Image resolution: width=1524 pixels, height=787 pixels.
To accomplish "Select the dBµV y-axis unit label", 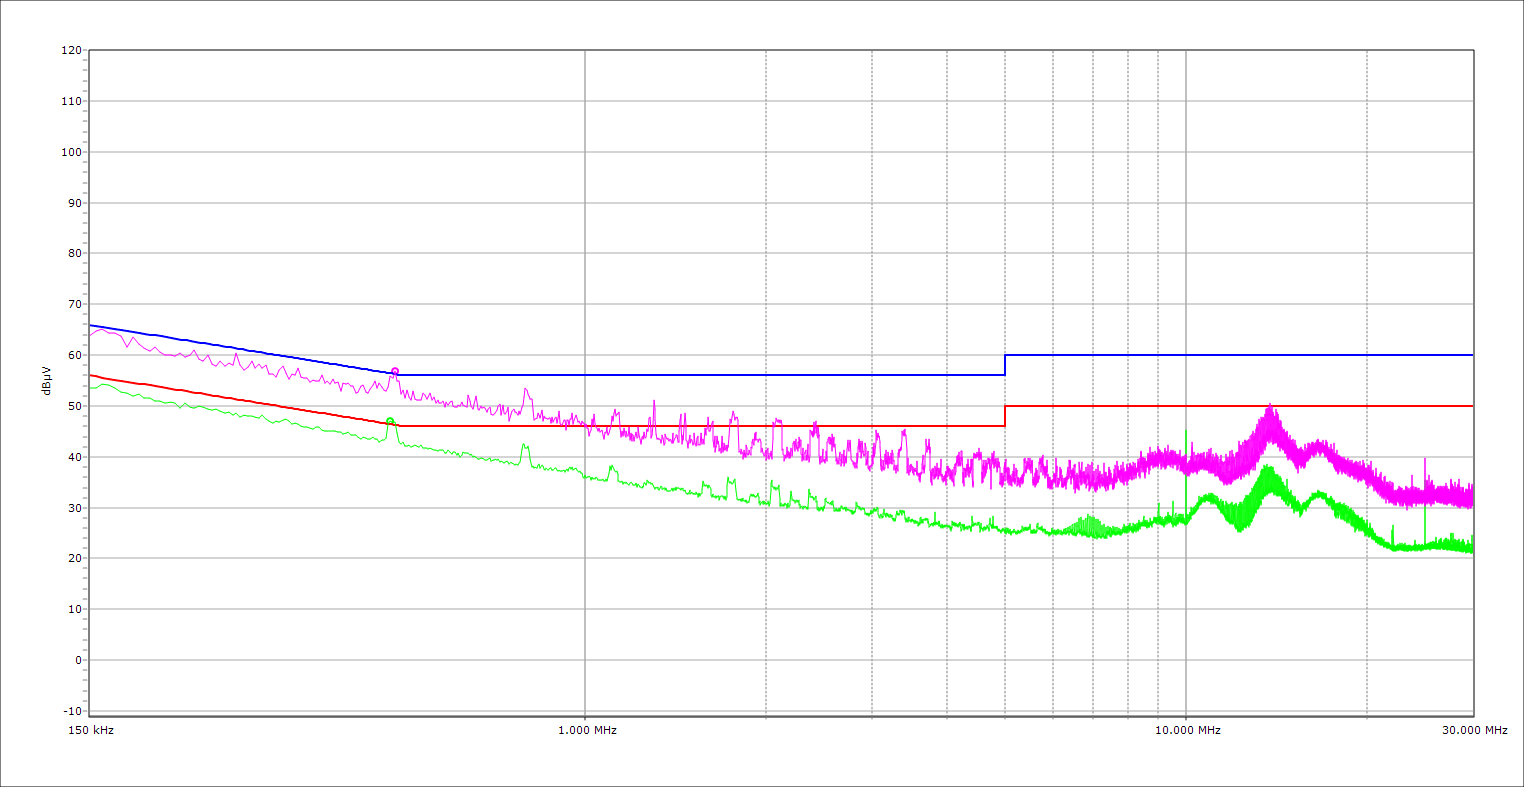I will tap(47, 380).
